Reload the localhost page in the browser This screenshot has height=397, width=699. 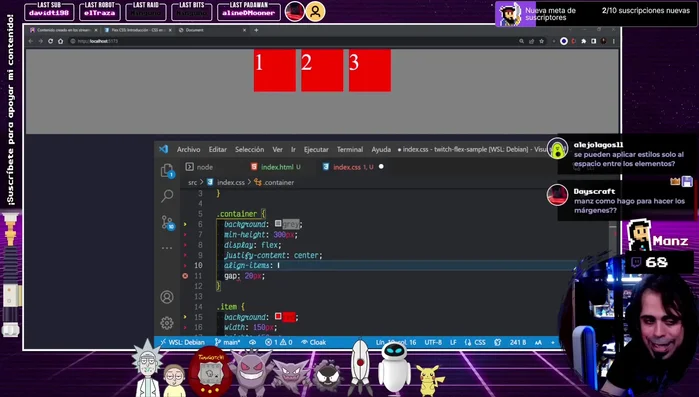[50, 41]
